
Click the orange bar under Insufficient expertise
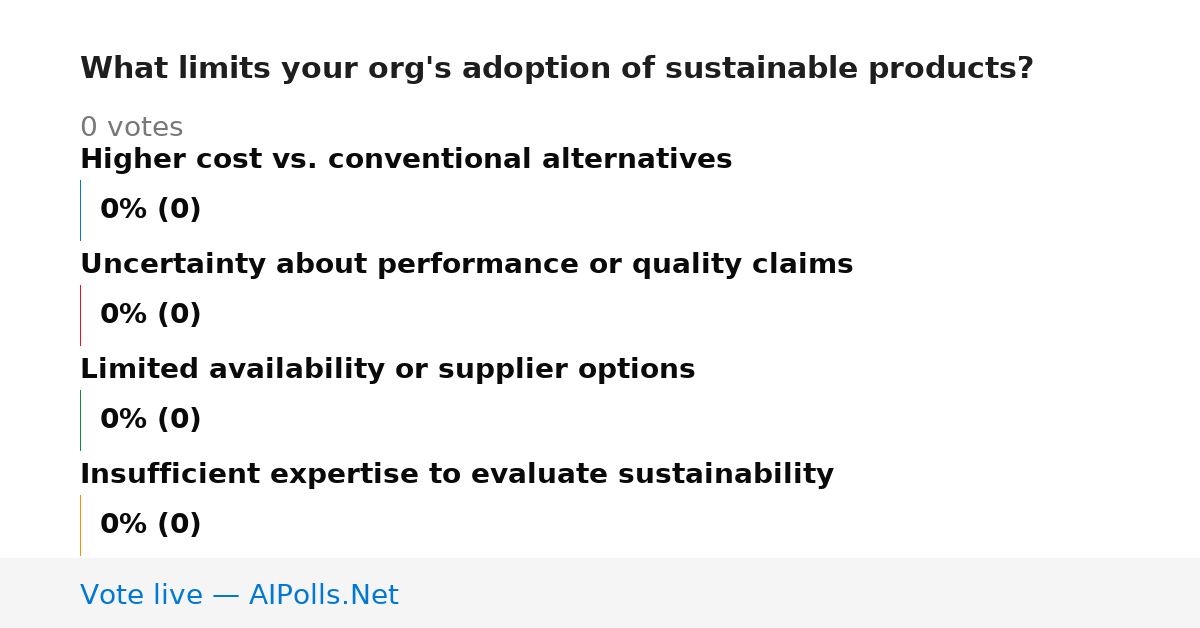tap(80, 525)
